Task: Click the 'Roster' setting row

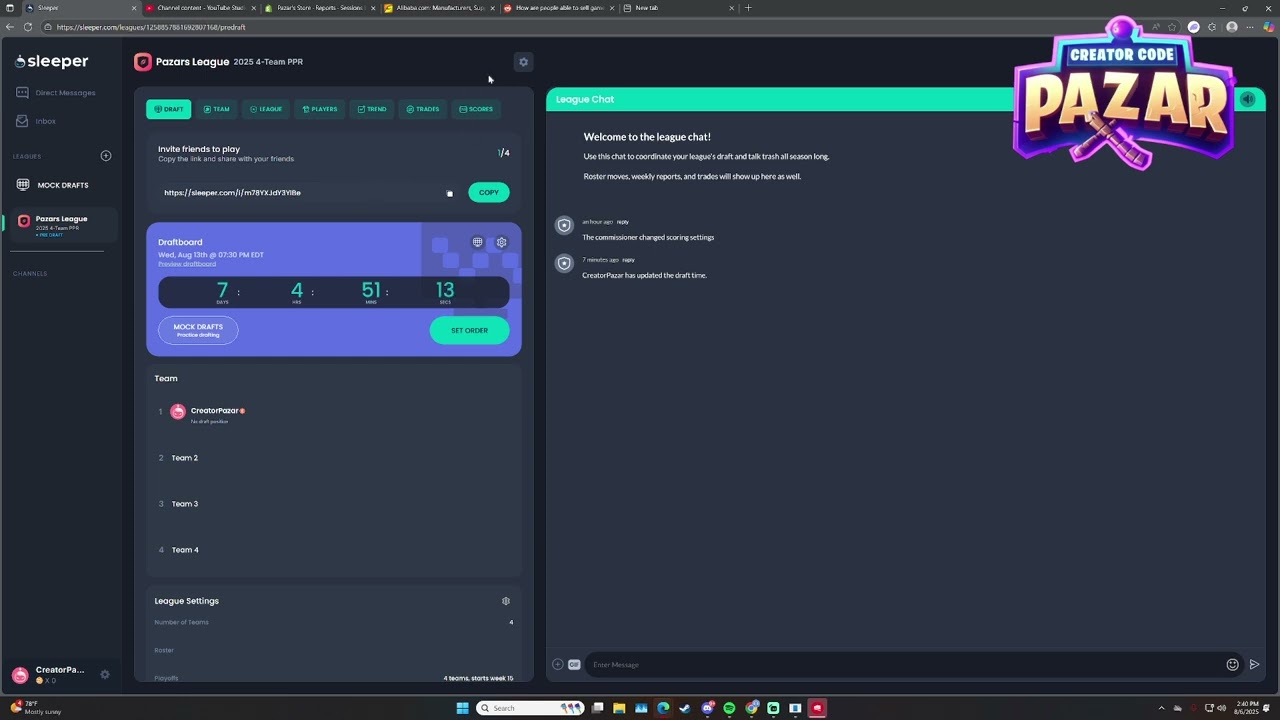Action: 334,650
